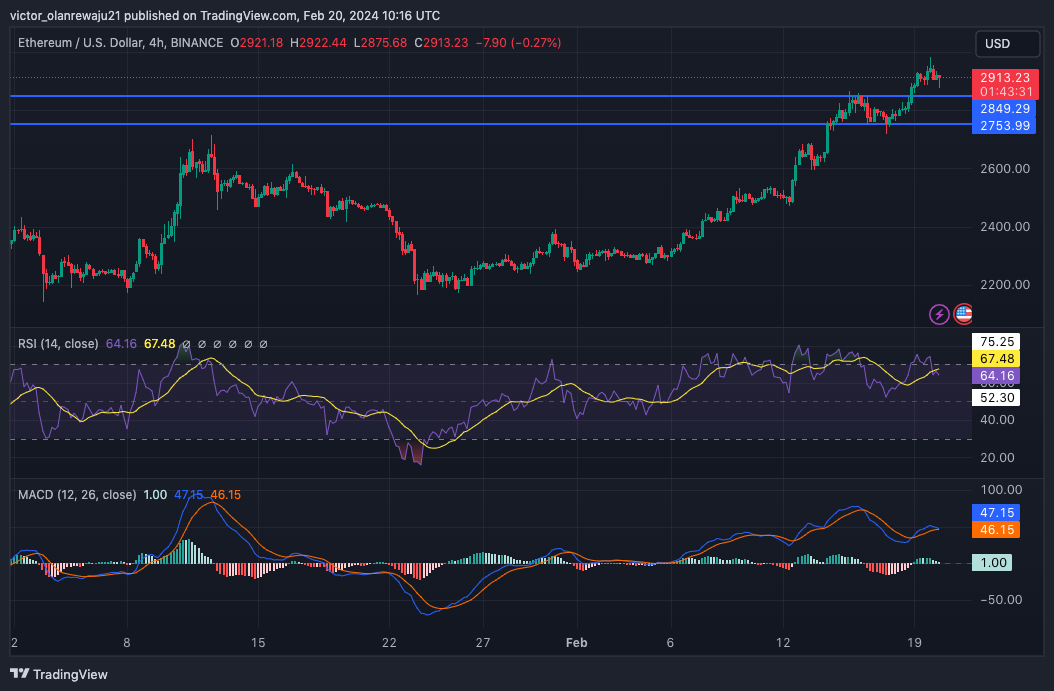Open the RSI (14, close) indicator legend
1054x691 pixels.
[x=58, y=343]
